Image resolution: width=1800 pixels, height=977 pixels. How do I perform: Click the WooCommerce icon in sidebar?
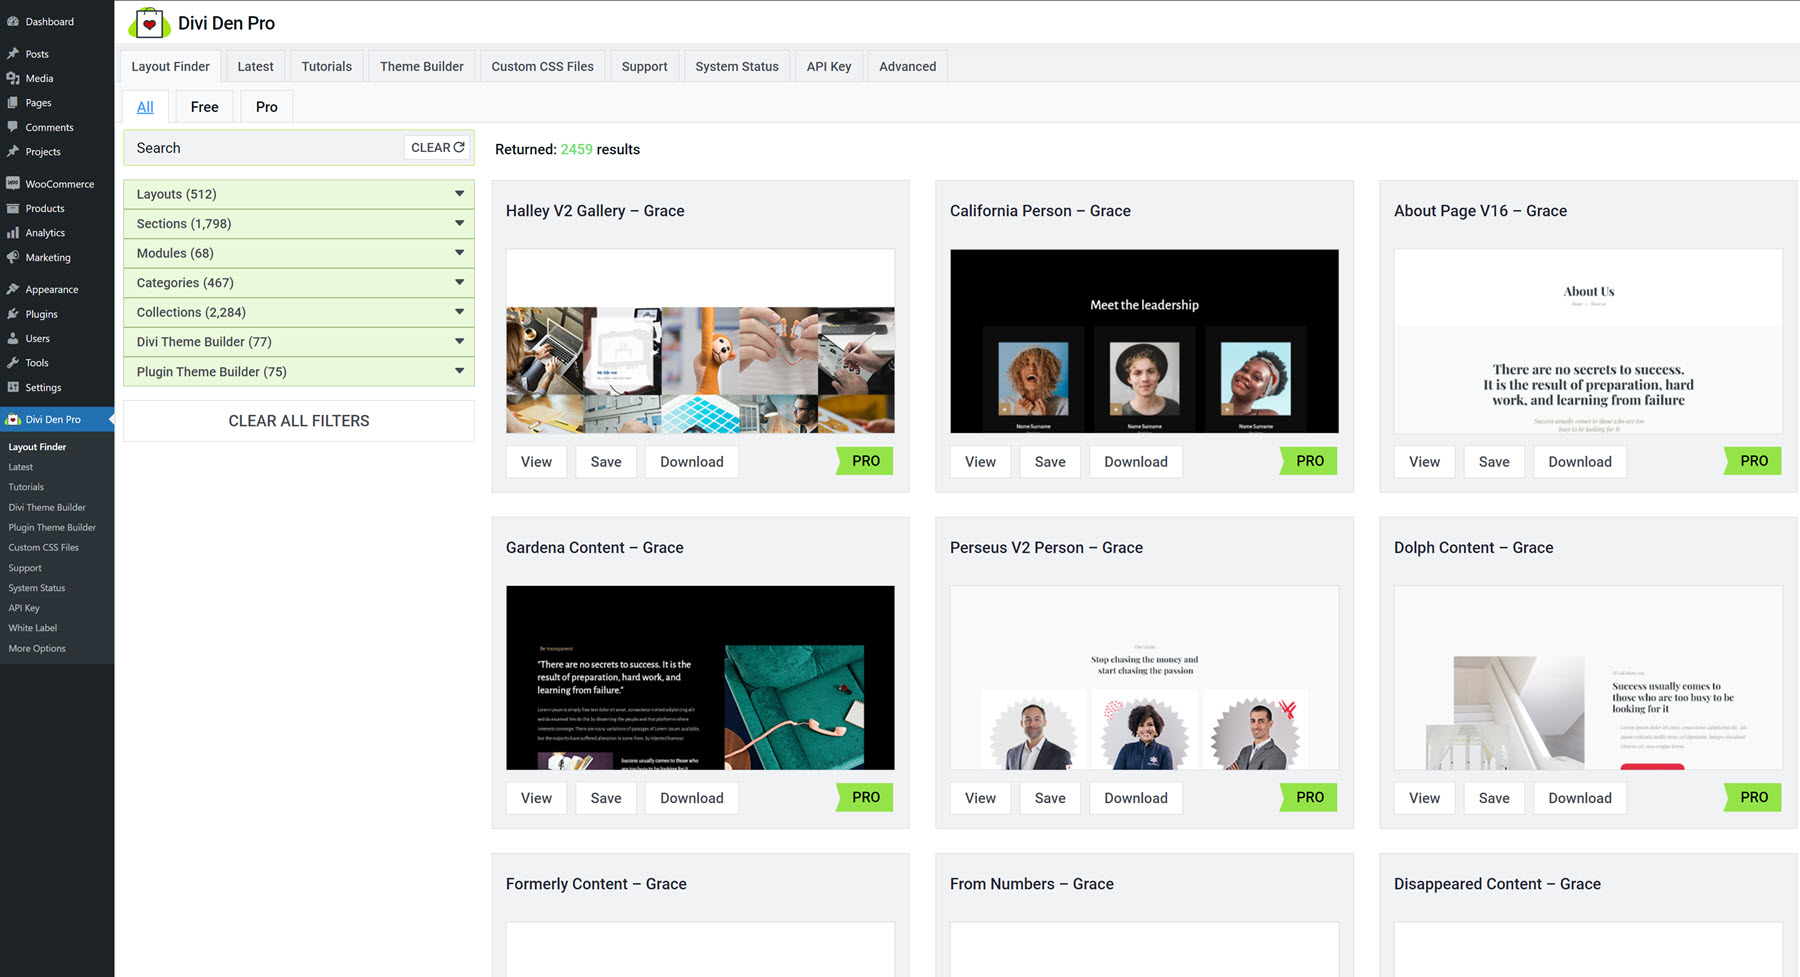(x=13, y=184)
